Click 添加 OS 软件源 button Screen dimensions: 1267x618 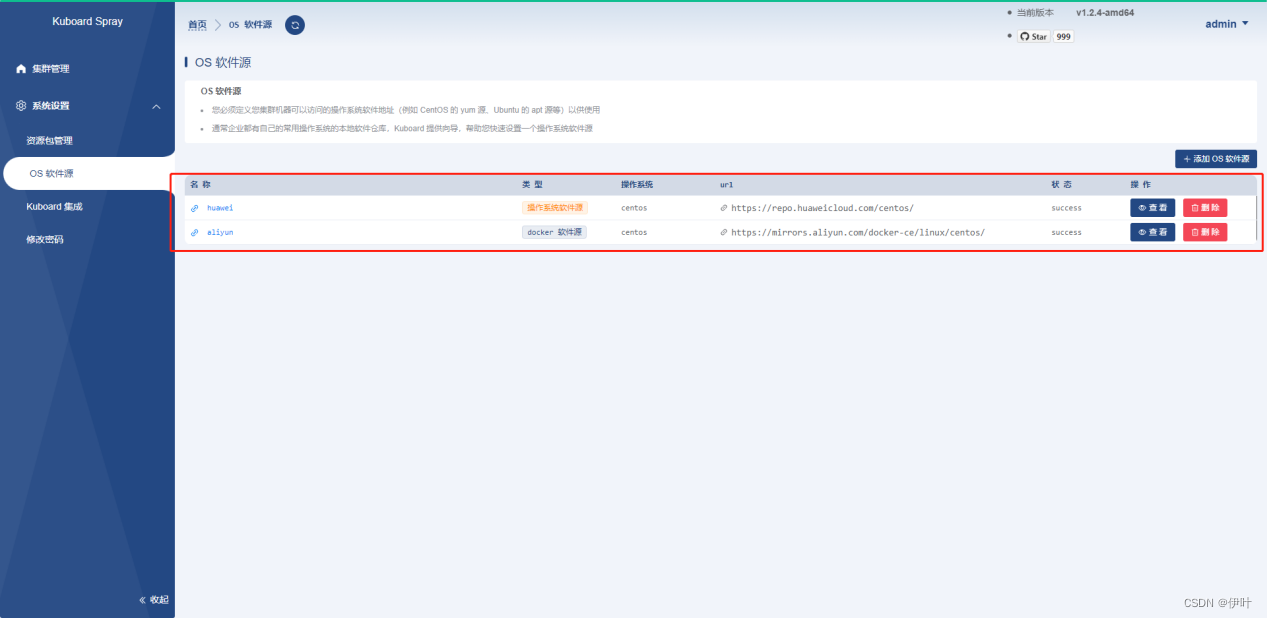tap(1216, 159)
